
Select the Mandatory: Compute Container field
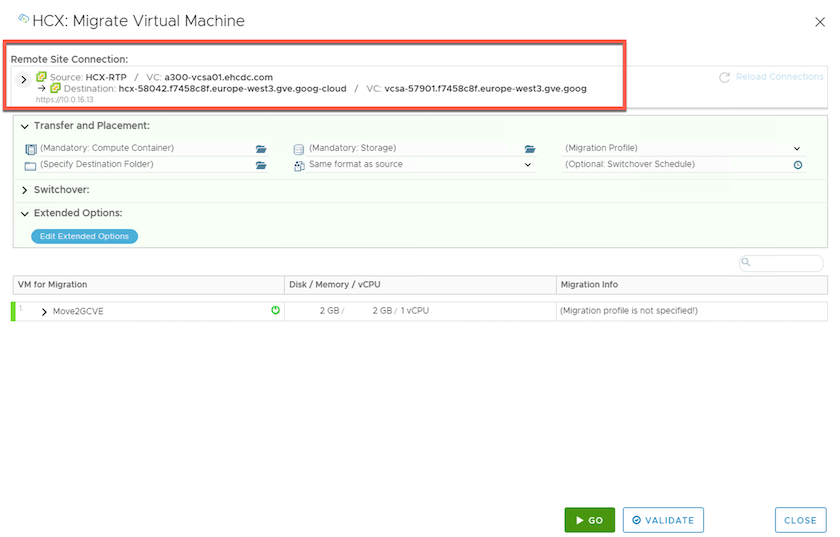coord(146,148)
